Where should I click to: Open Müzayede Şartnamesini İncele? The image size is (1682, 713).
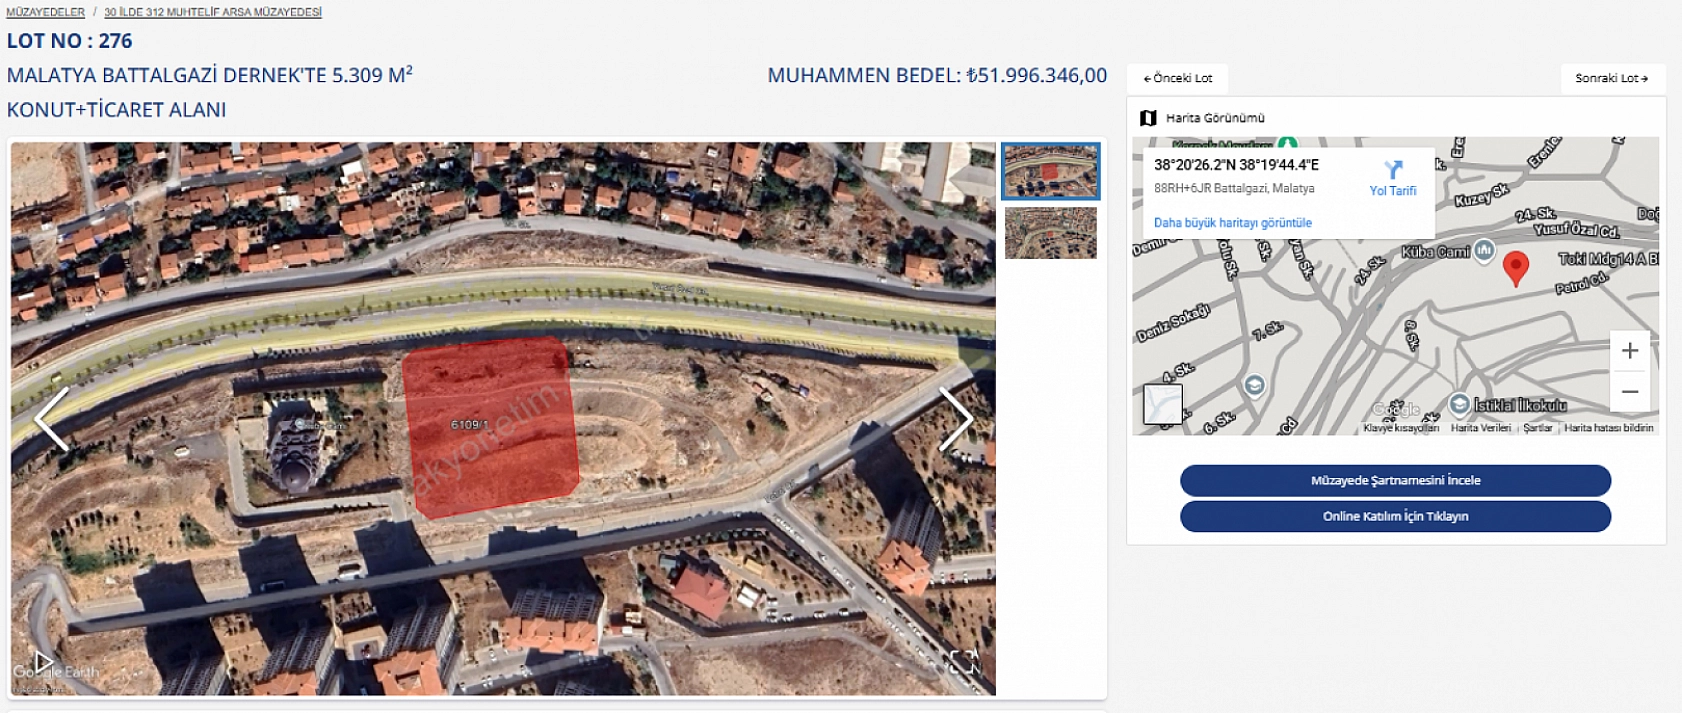1395,481
